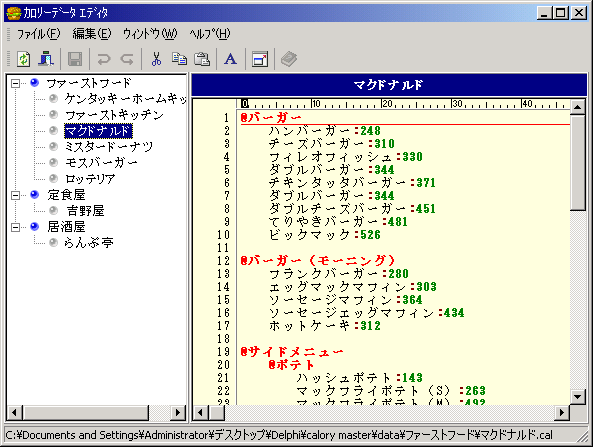
Task: Click the paste clipboard icon
Action: tap(202, 59)
